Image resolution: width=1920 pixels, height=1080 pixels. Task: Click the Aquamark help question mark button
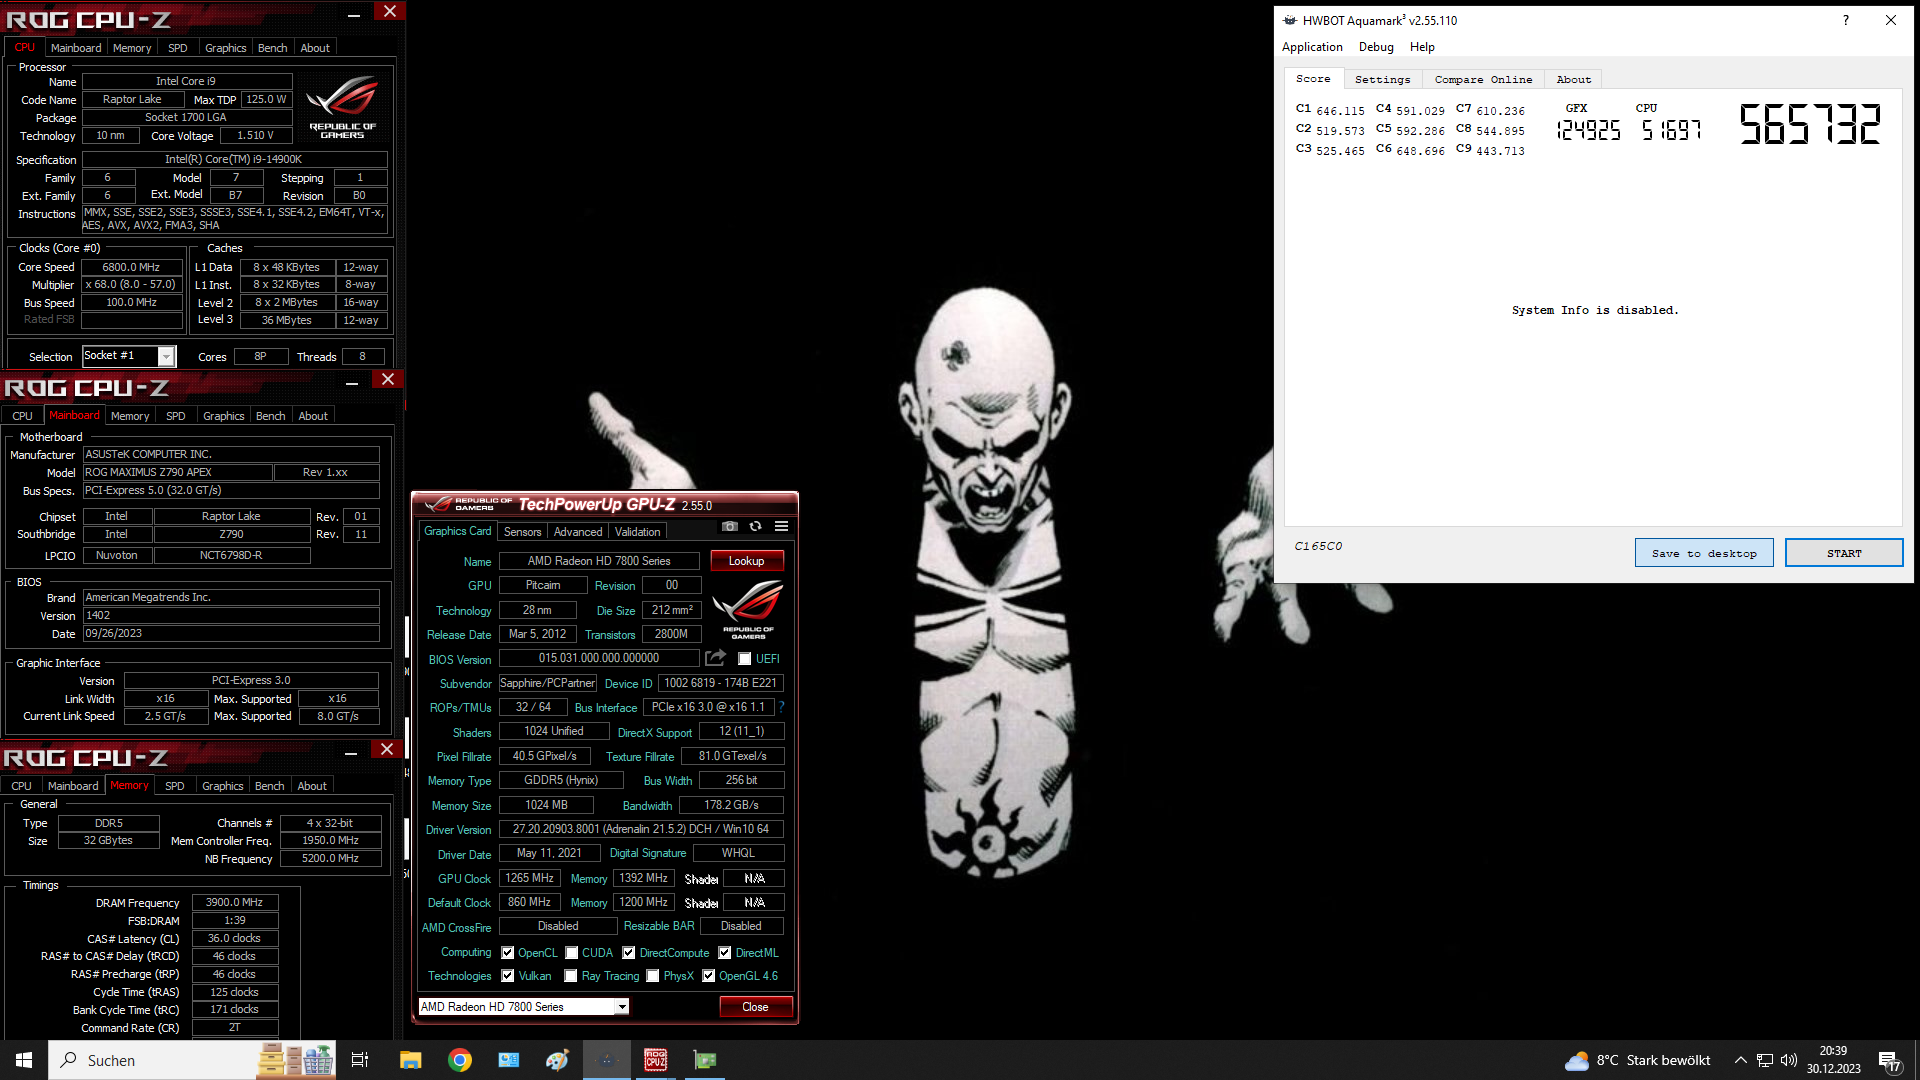click(x=1846, y=20)
